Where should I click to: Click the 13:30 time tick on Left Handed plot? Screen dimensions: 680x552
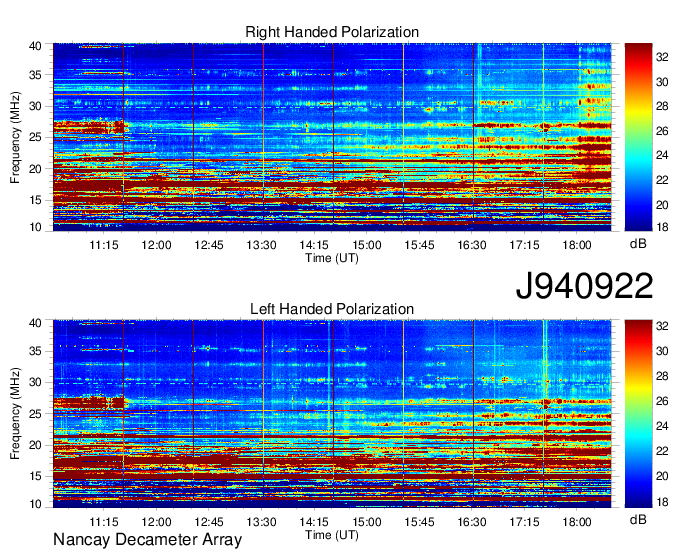click(x=262, y=522)
